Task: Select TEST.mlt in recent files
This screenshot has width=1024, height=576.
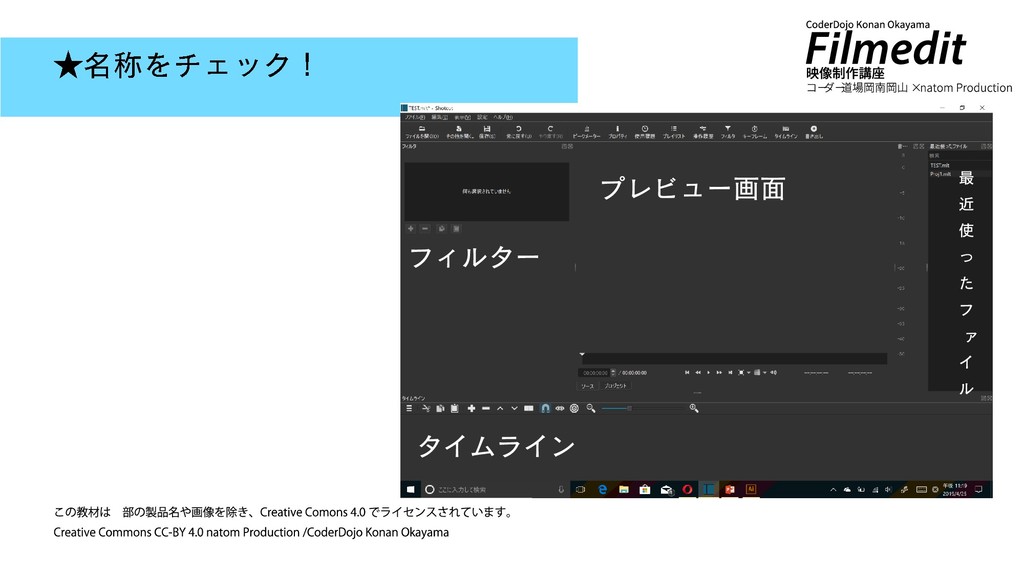Action: pyautogui.click(x=941, y=166)
